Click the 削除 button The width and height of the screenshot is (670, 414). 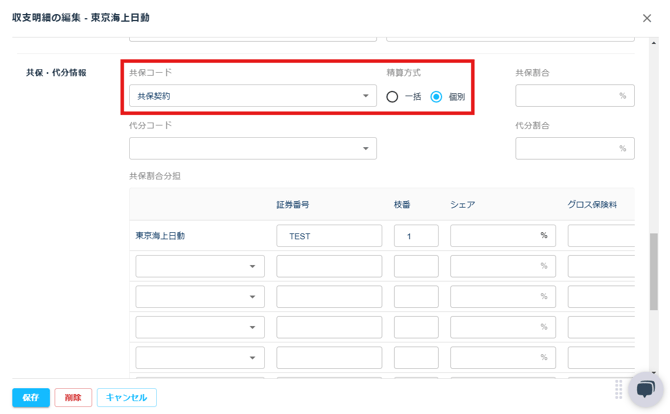point(73,397)
